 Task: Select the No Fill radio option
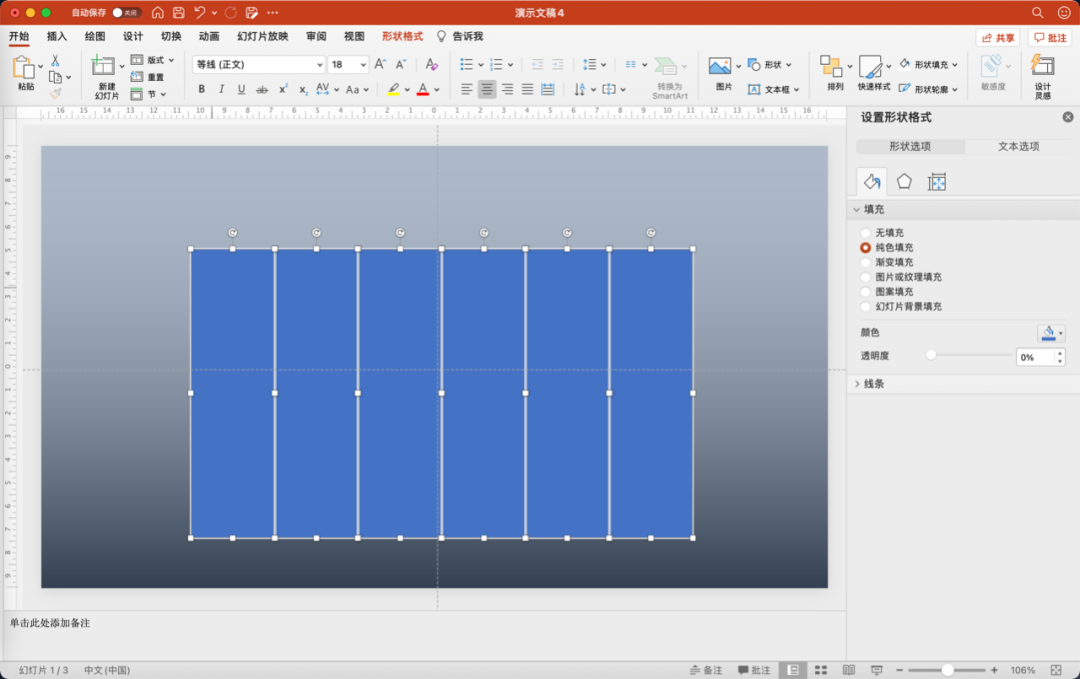pos(866,233)
